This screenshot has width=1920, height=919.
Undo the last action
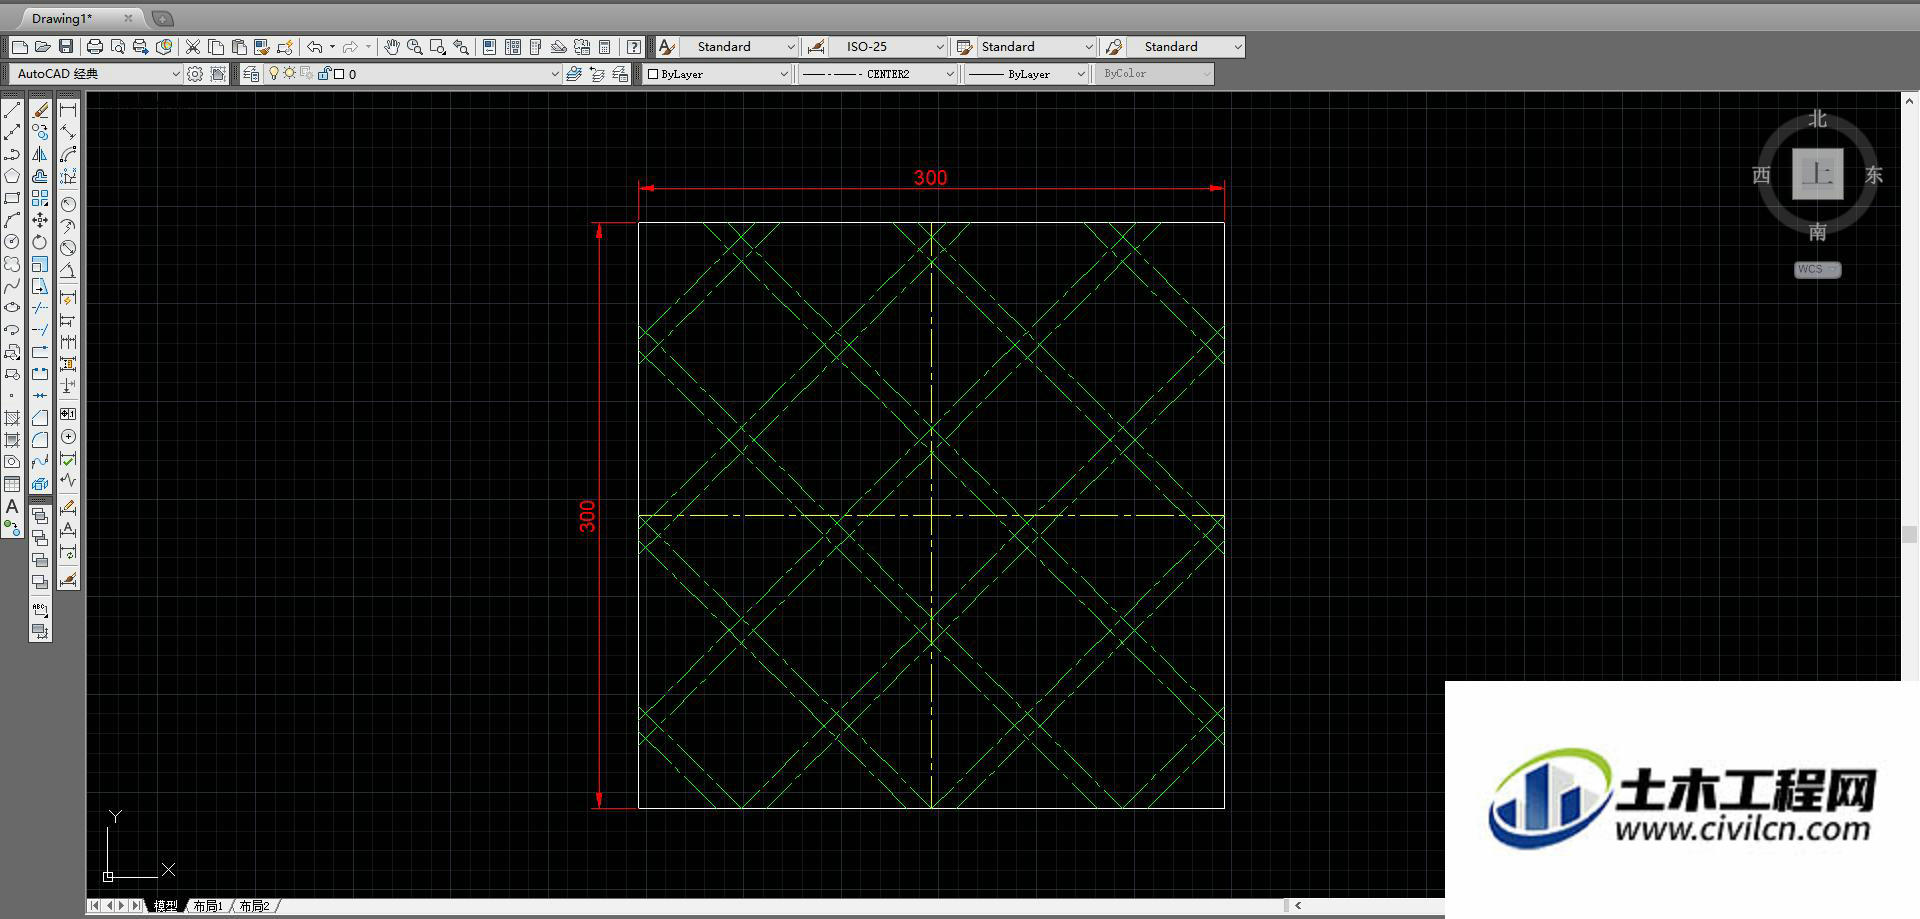click(315, 47)
